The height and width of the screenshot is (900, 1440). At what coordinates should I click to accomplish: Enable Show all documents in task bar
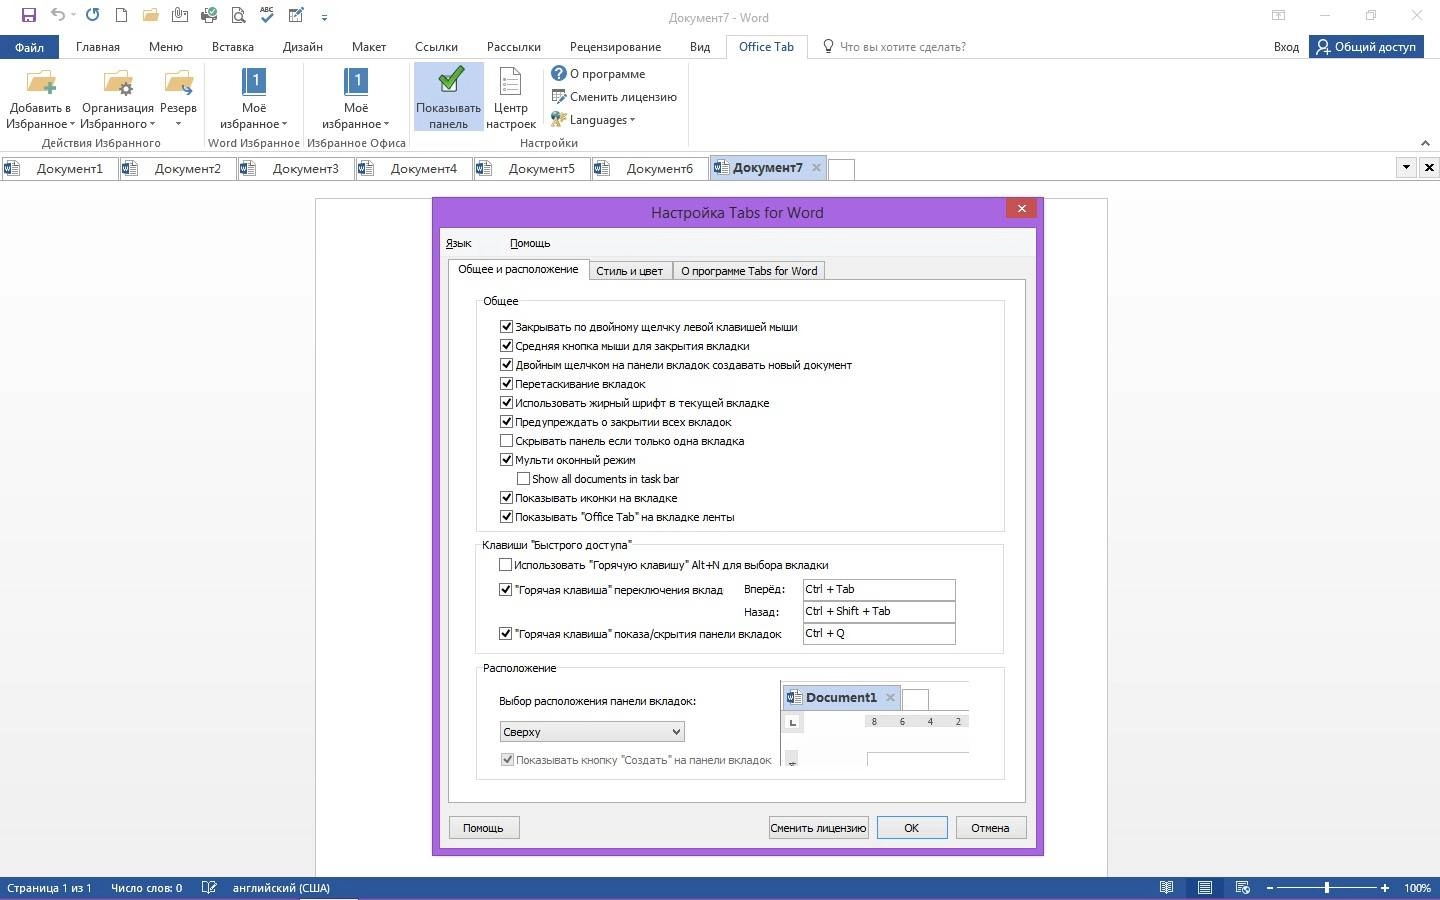point(523,478)
